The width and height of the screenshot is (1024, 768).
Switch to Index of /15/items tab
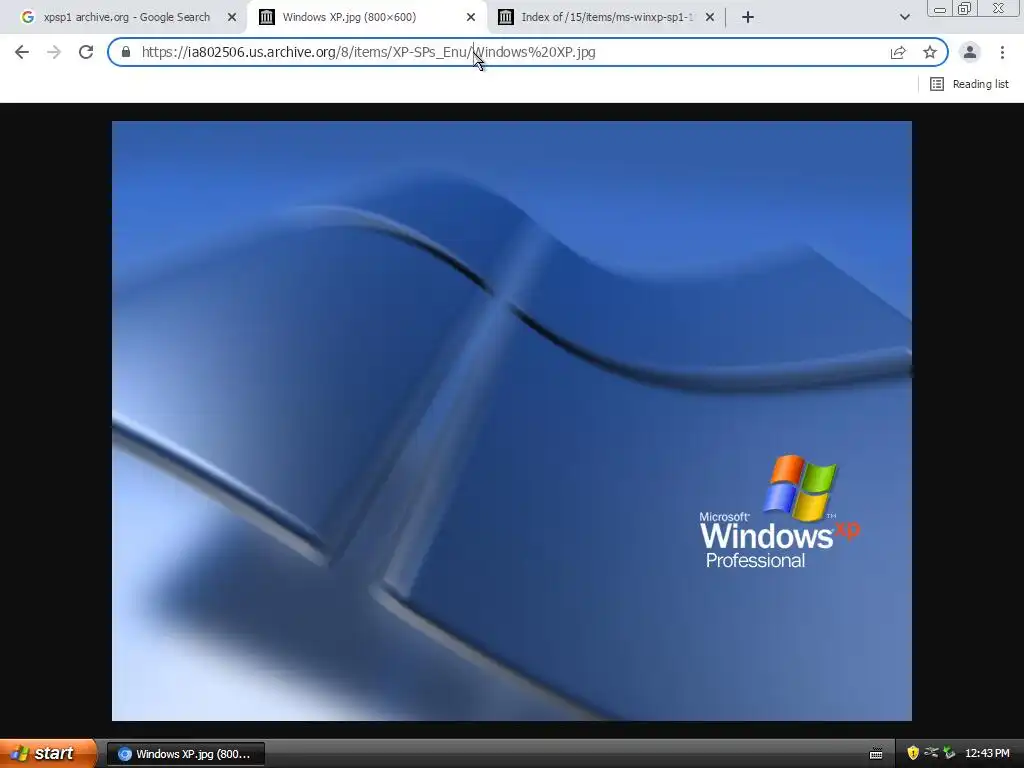tap(607, 17)
